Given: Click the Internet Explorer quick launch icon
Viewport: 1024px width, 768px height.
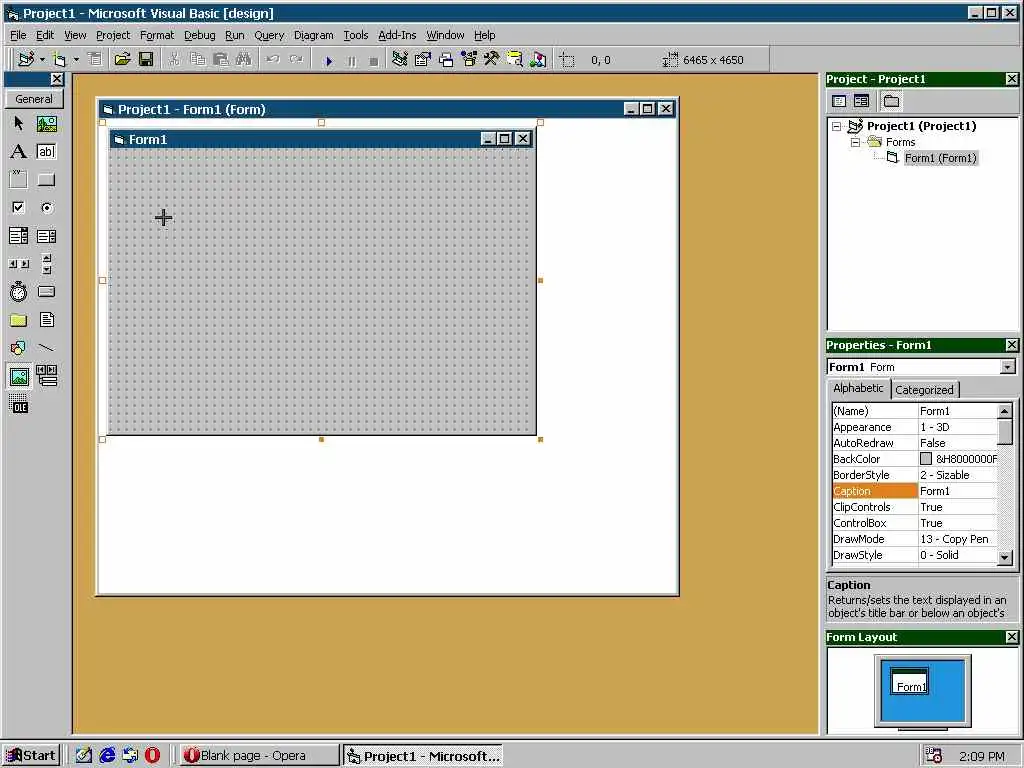Looking at the screenshot, I should [106, 756].
